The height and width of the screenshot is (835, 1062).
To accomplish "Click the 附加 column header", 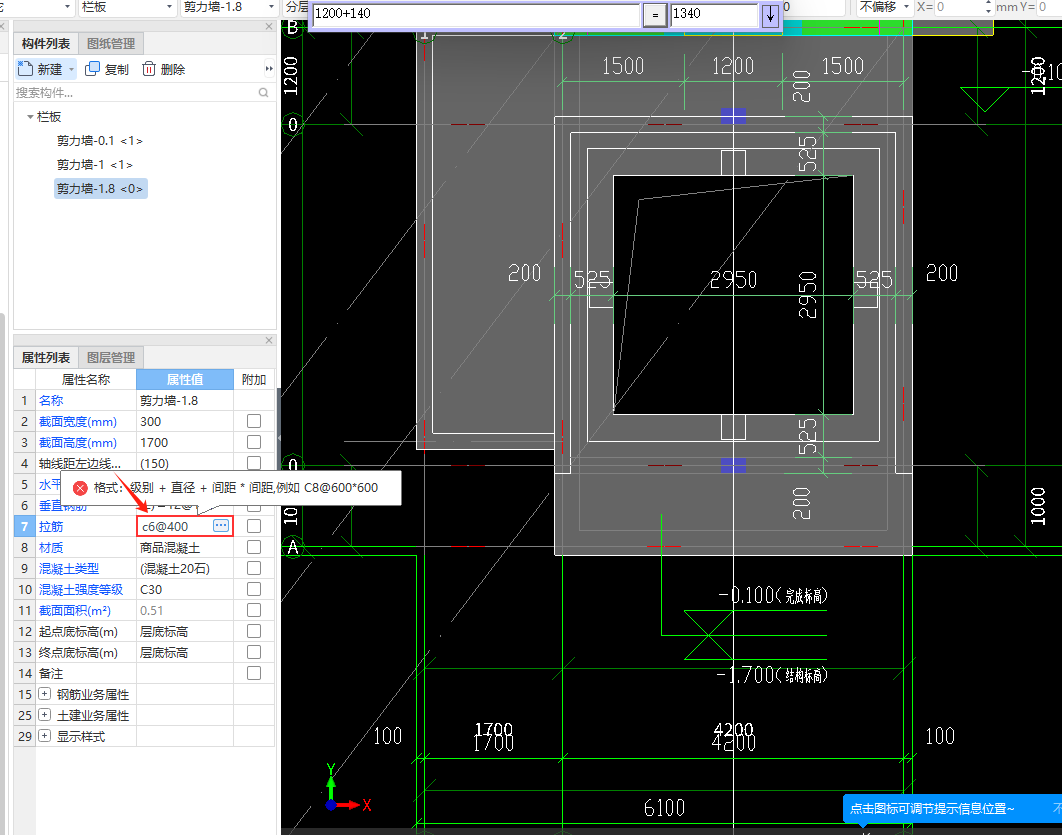I will click(x=254, y=379).
